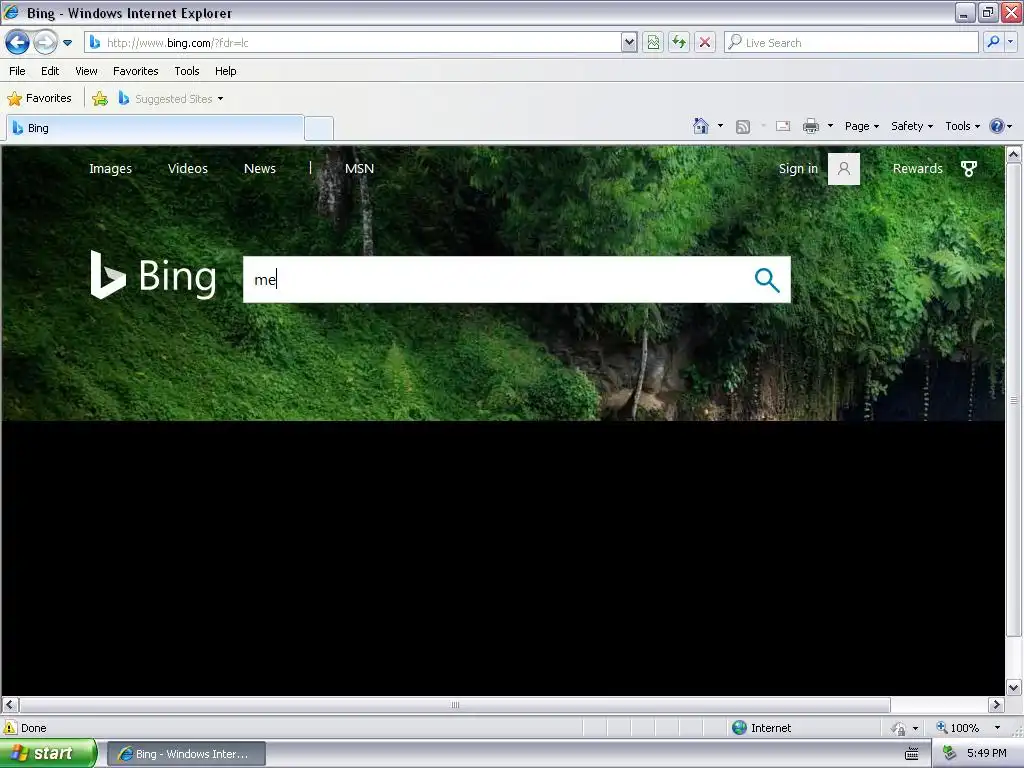Viewport: 1024px width, 768px height.
Task: Open the zoom level 100% control
Action: [x=958, y=728]
